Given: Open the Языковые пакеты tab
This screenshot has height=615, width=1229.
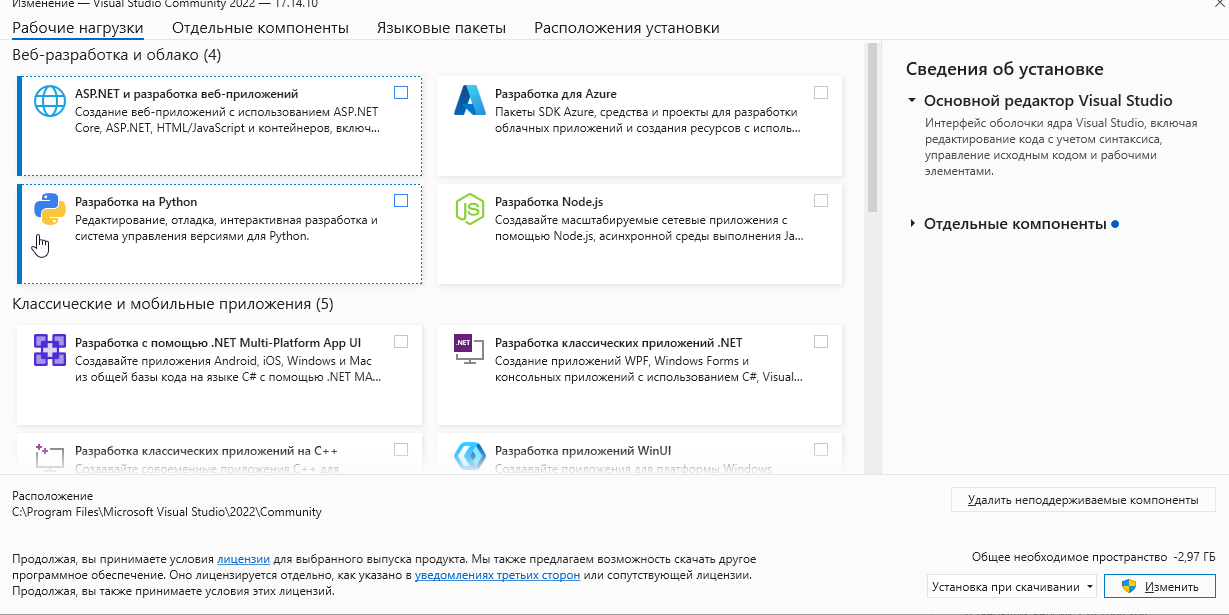Looking at the screenshot, I should click(441, 28).
